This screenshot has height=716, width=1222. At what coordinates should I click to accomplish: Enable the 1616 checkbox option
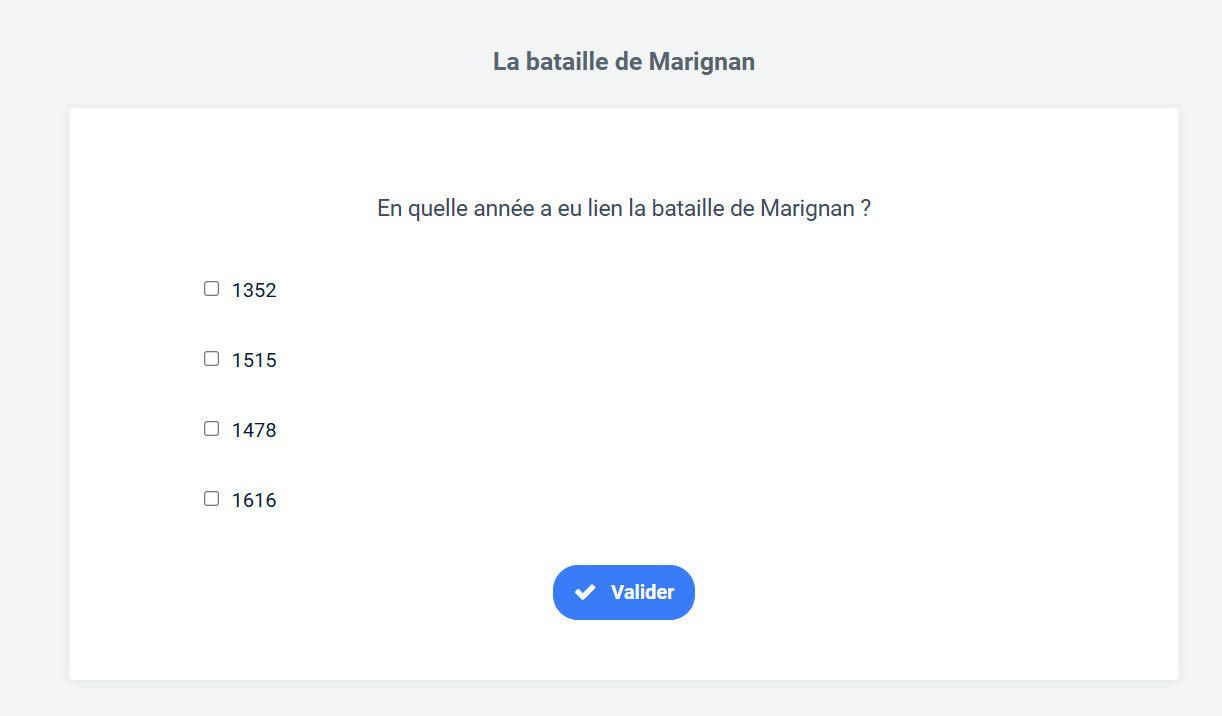211,499
